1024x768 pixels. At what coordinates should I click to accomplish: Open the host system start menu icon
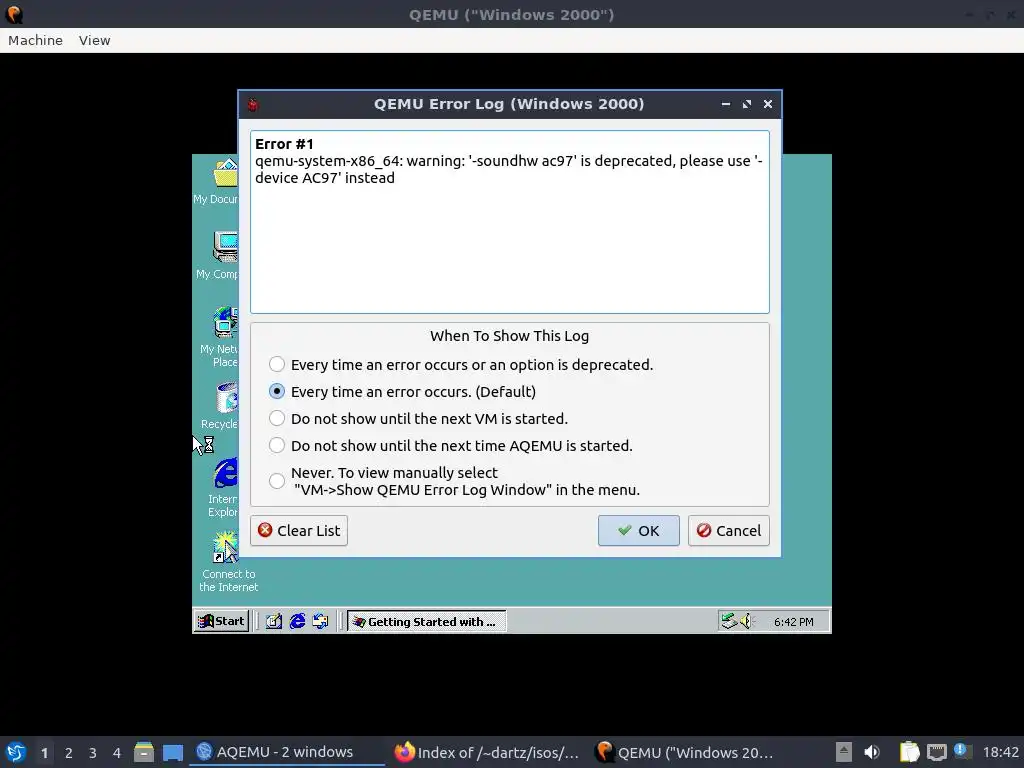click(x=16, y=752)
